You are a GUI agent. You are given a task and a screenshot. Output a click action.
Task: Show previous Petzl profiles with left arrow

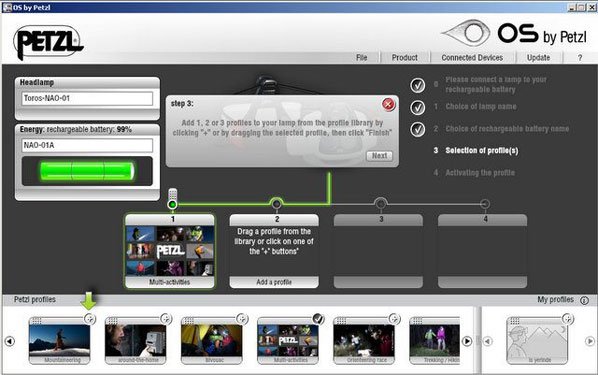tap(10, 341)
